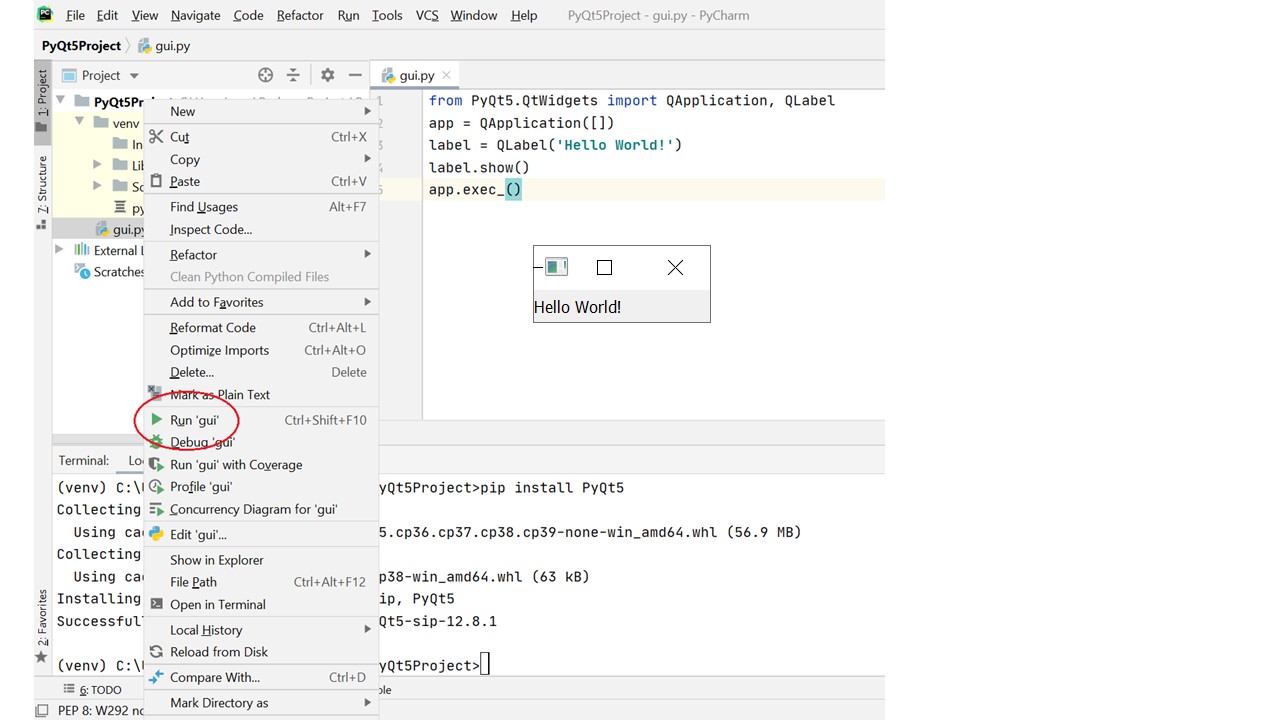This screenshot has width=1280, height=720.
Task: Click the terminal command prompt input
Action: [x=485, y=666]
